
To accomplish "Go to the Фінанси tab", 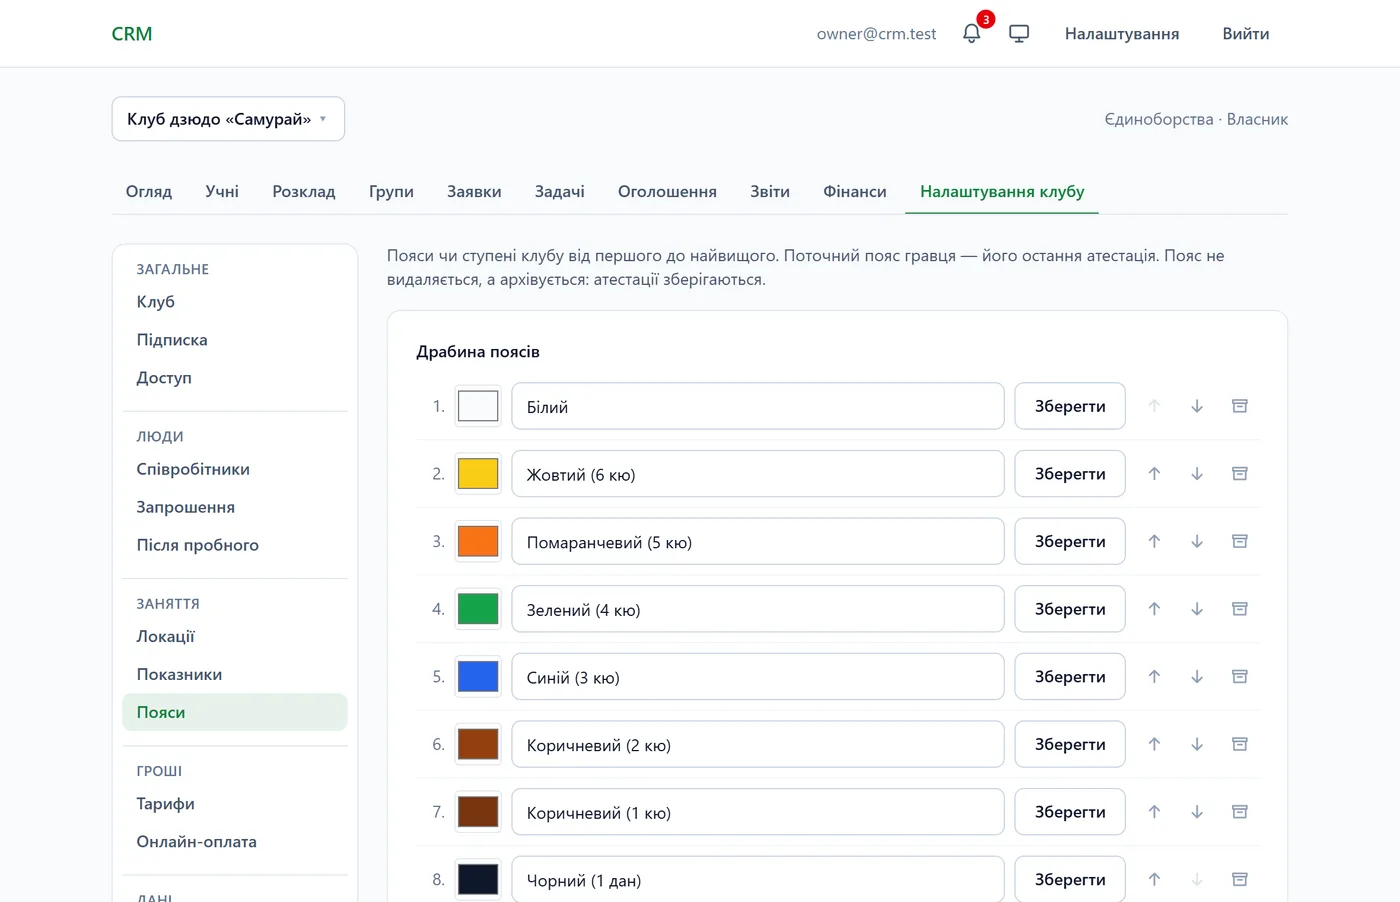I will click(855, 191).
